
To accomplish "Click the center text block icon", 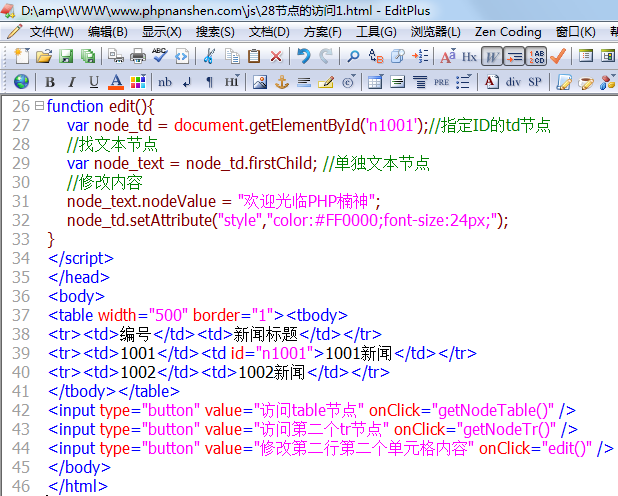I will pyautogui.click(x=397, y=82).
